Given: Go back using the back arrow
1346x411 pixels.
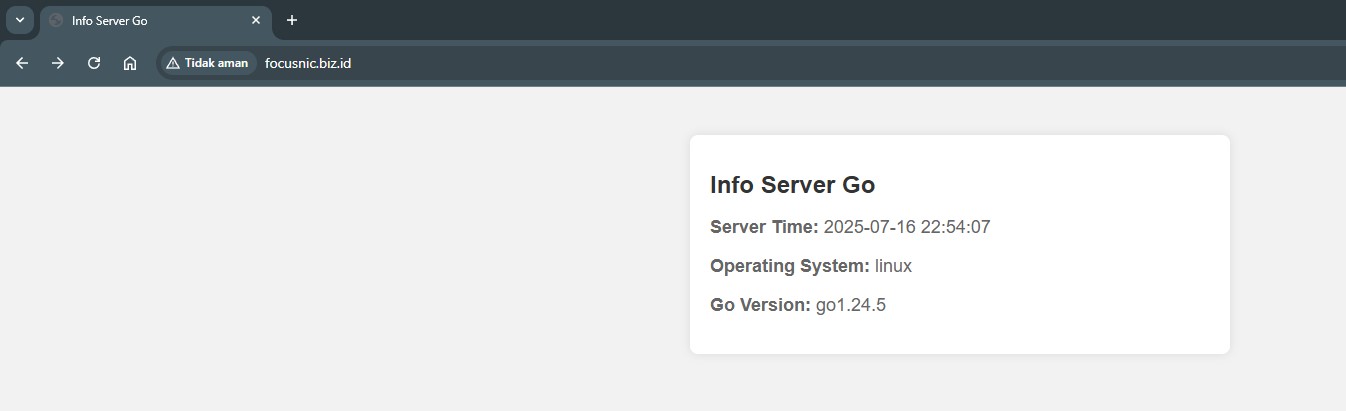Looking at the screenshot, I should [22, 63].
